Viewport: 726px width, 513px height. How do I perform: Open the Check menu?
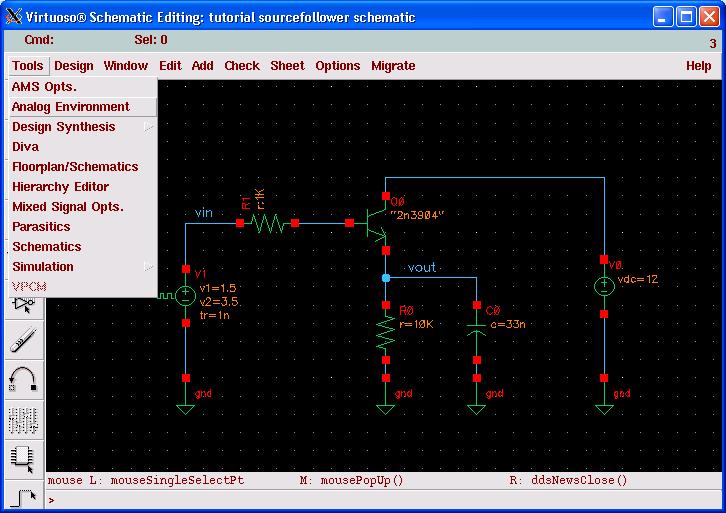click(241, 66)
